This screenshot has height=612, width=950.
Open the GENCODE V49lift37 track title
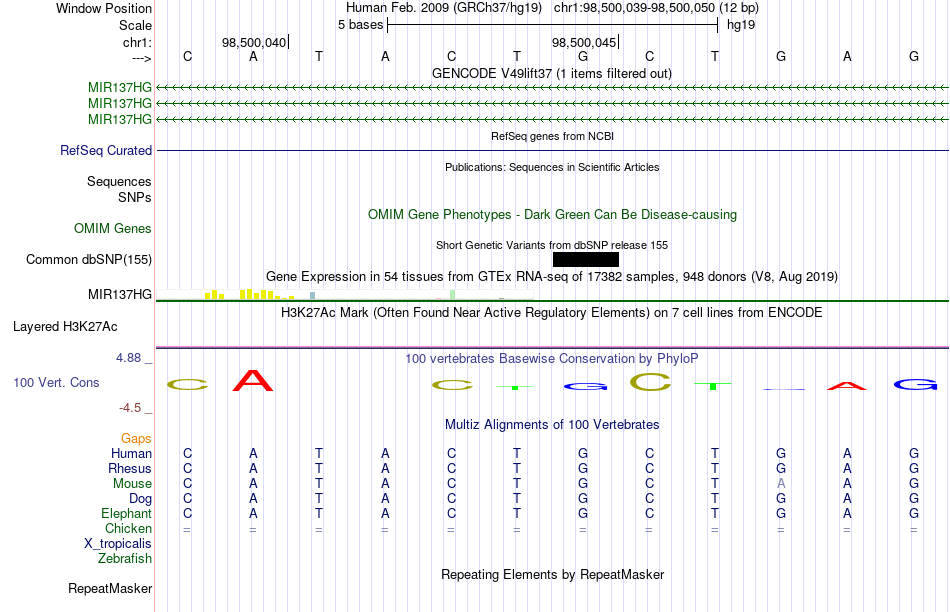click(x=552, y=73)
